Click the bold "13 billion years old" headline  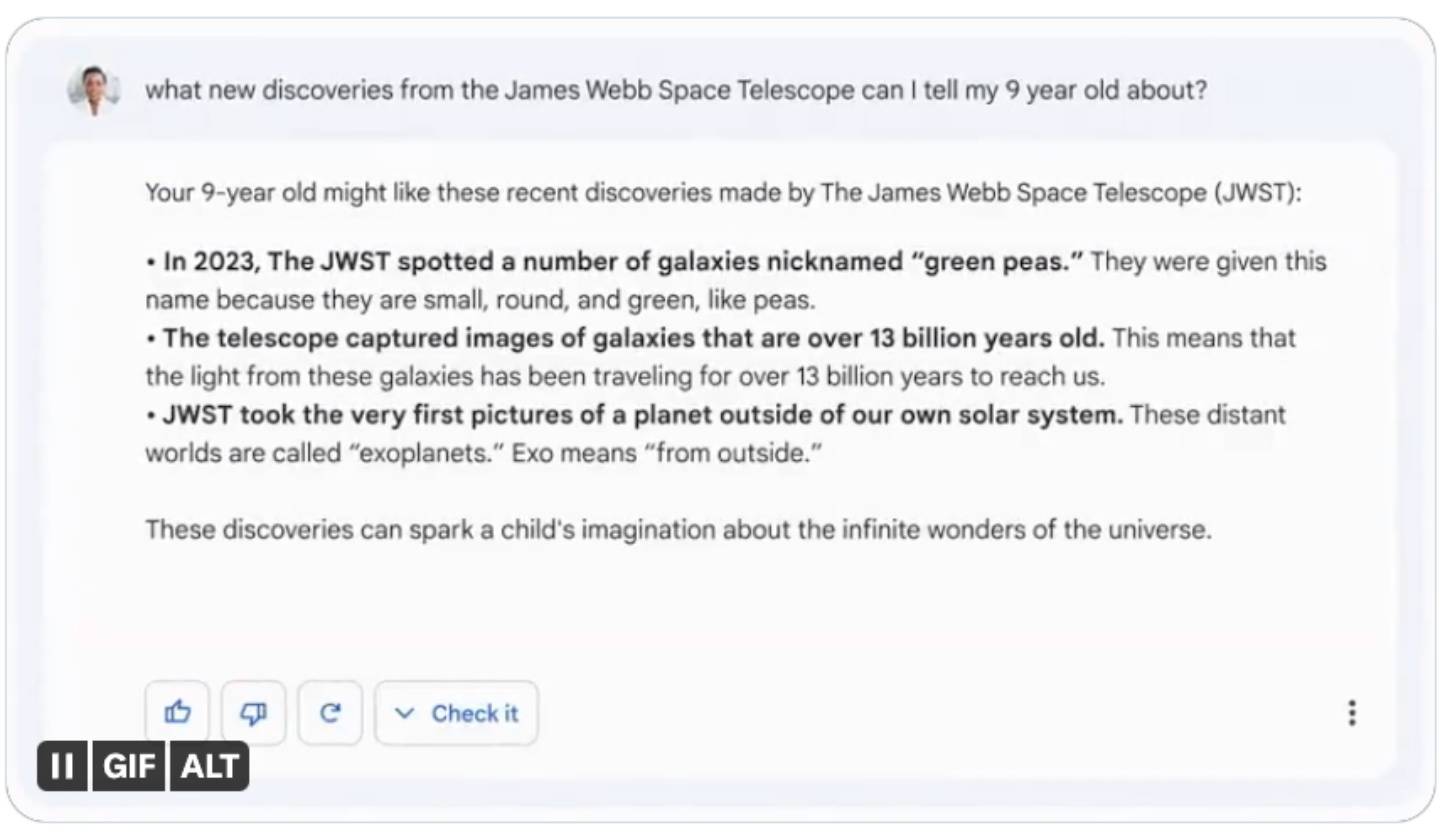pos(633,339)
